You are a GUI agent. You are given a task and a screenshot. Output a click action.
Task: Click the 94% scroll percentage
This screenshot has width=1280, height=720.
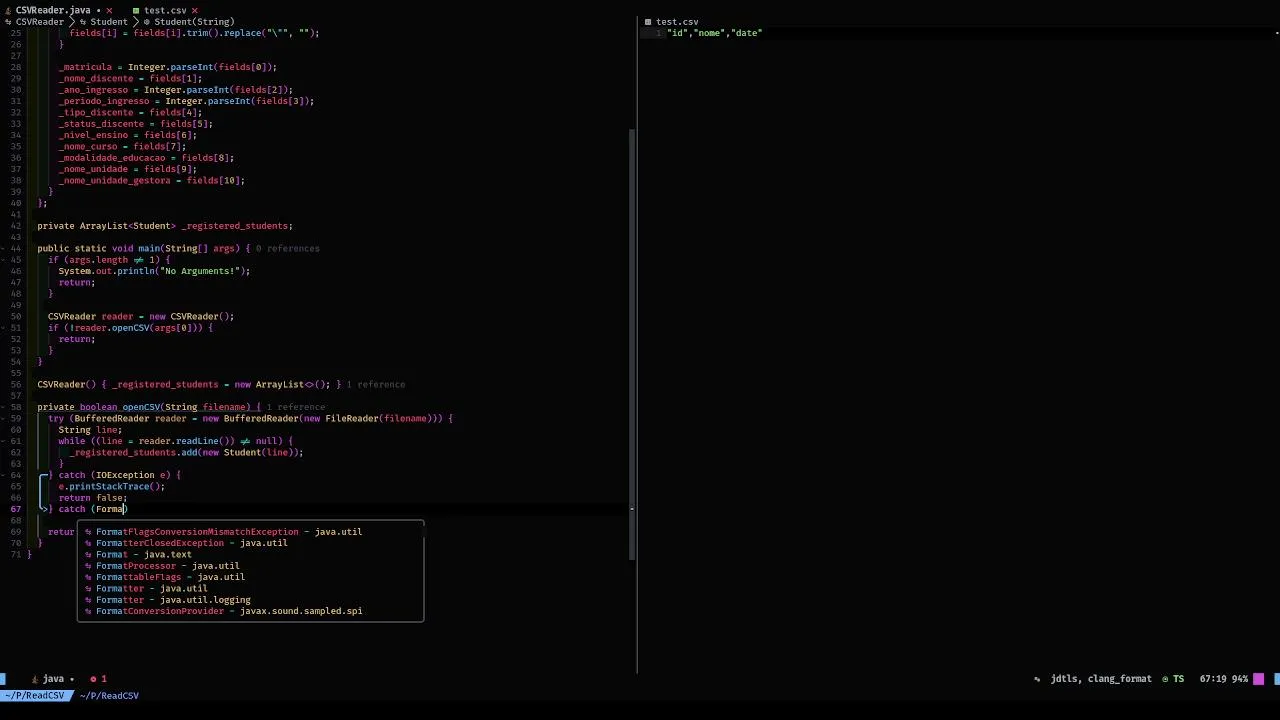pyautogui.click(x=1240, y=679)
